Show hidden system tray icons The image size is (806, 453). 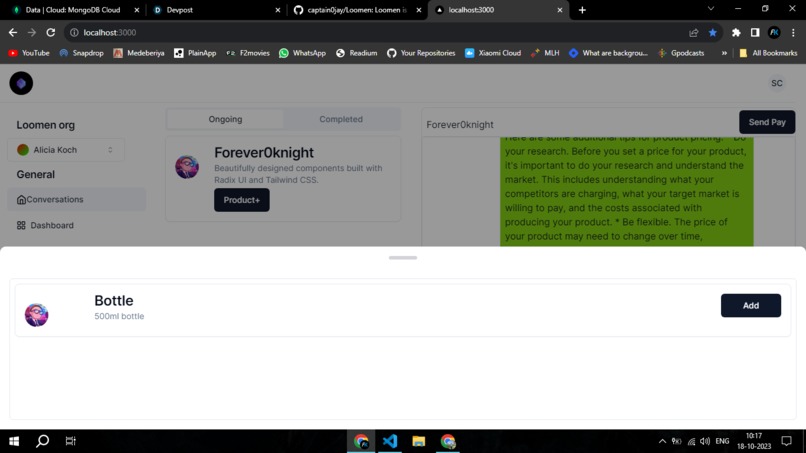pyautogui.click(x=662, y=441)
